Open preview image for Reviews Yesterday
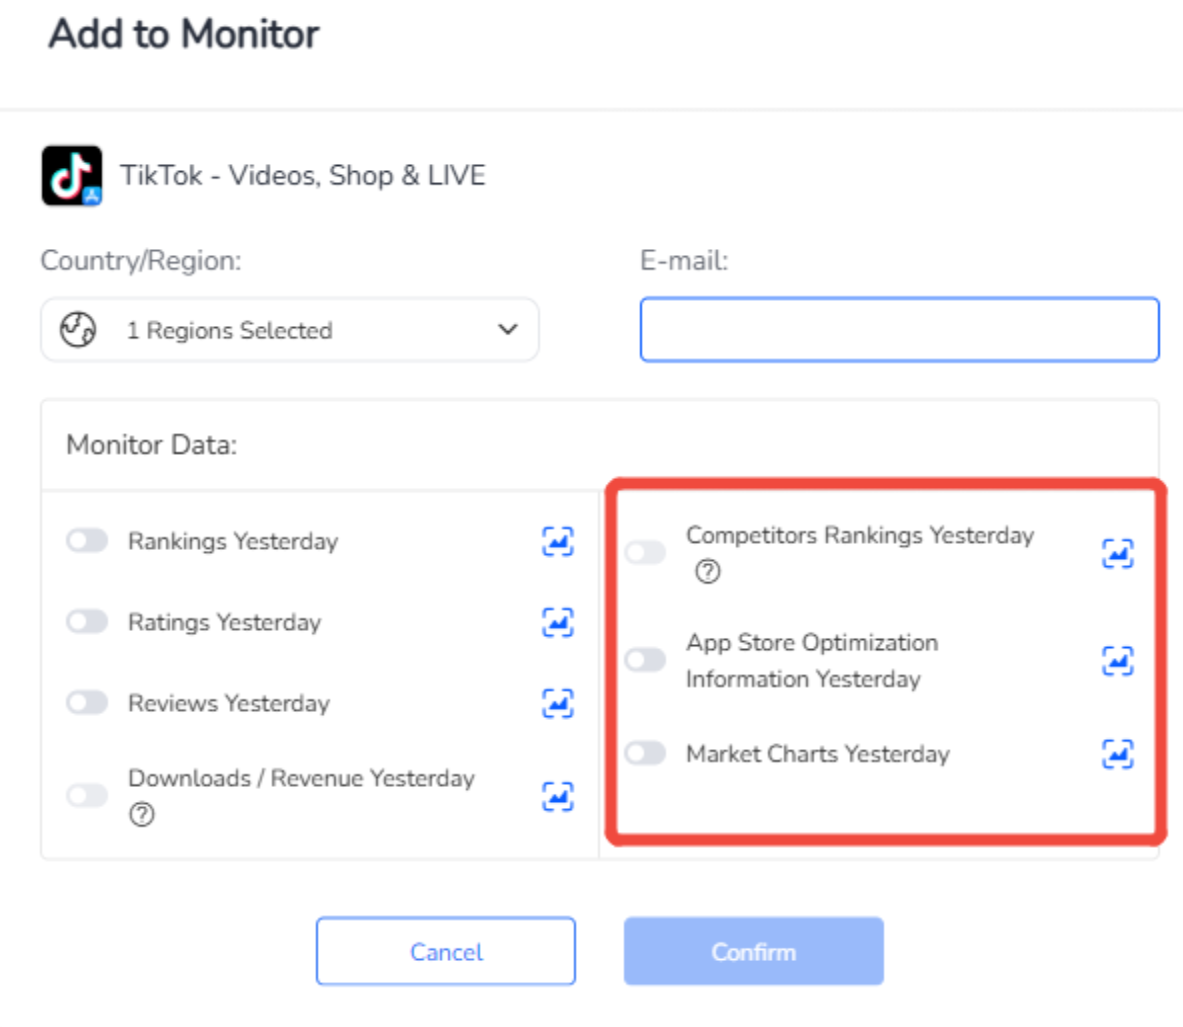This screenshot has height=1027, width=1183. [557, 703]
